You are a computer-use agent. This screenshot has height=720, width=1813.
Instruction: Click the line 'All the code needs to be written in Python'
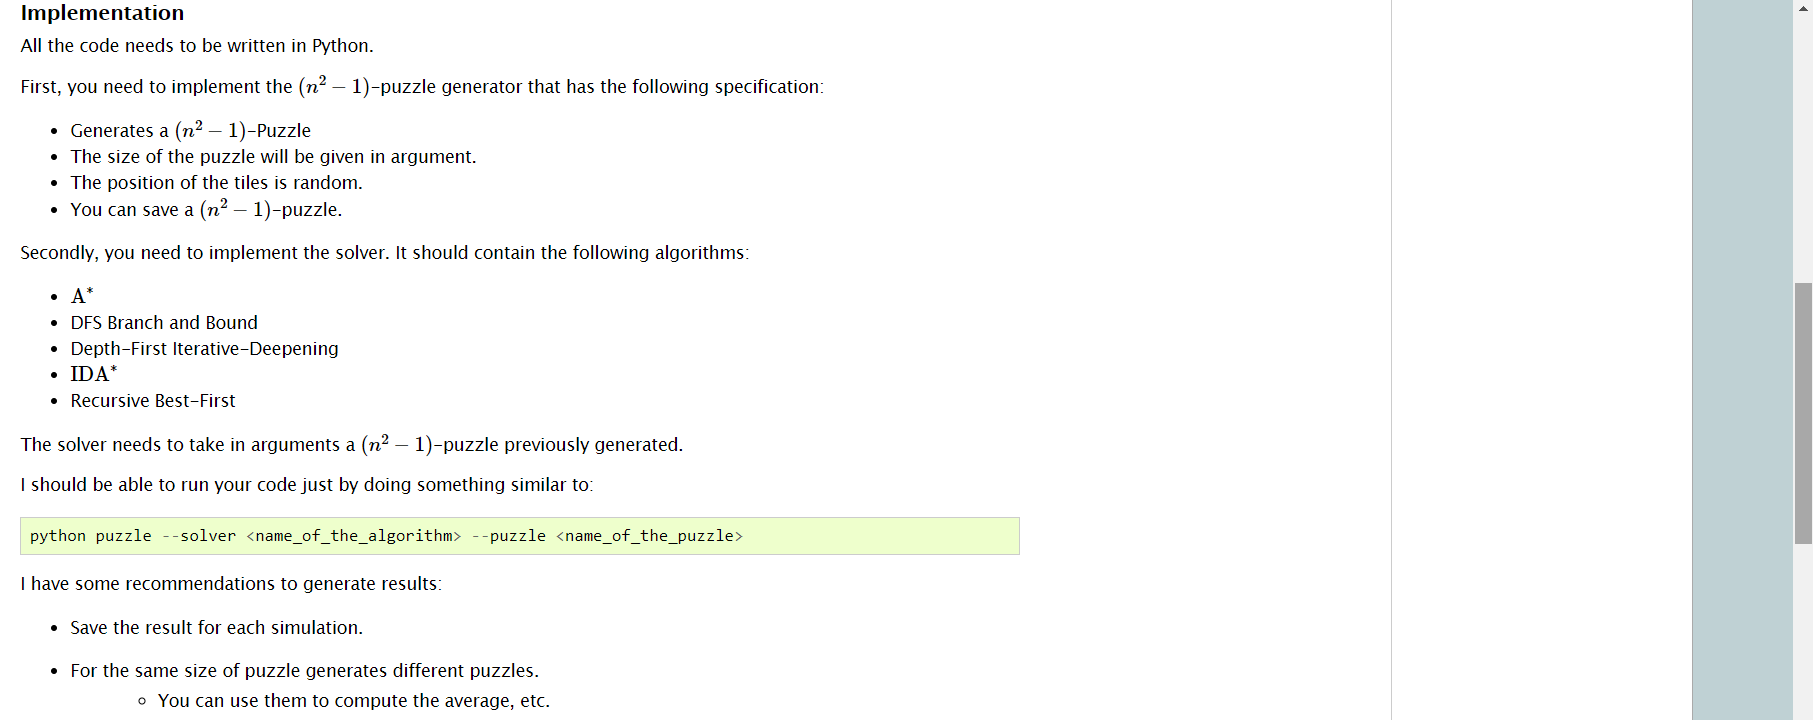(x=196, y=45)
